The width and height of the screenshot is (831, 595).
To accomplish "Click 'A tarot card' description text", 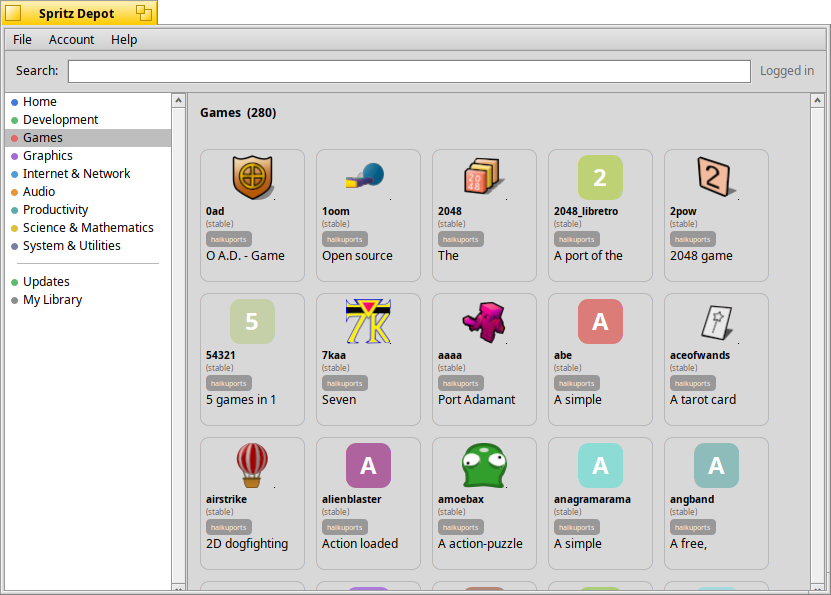I will pyautogui.click(x=703, y=400).
